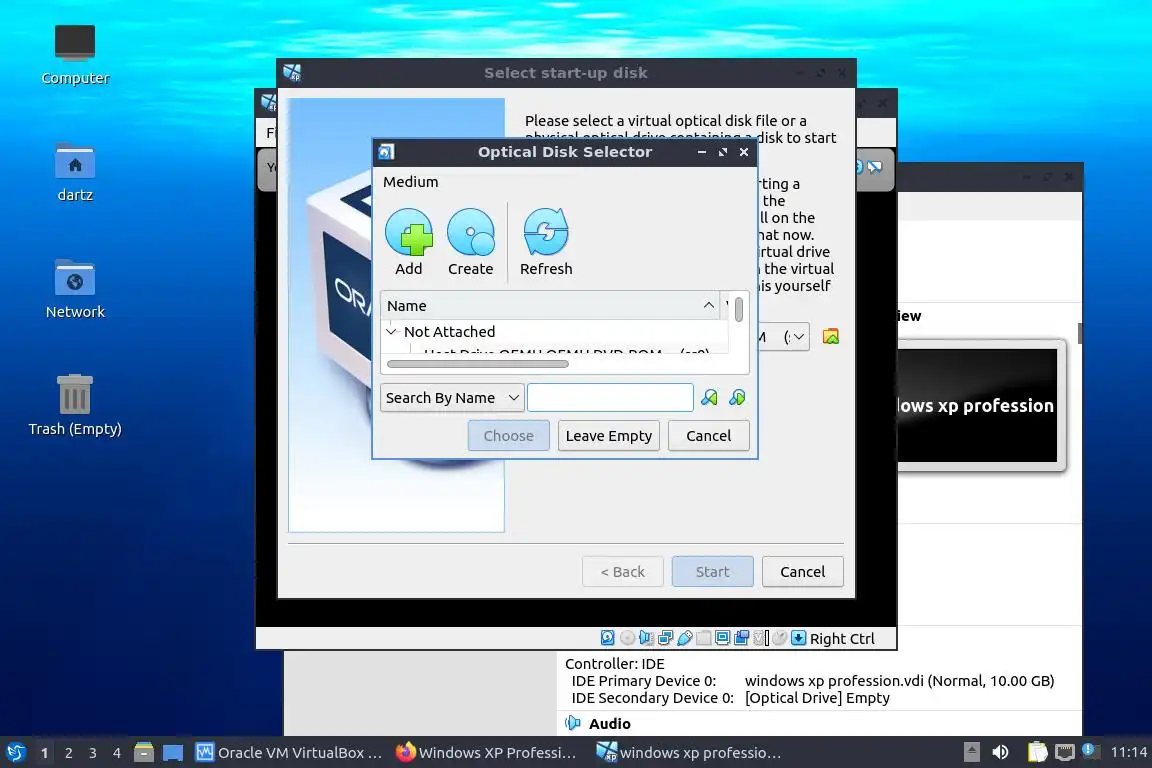
Task: Click windows xp profession.vdi storage entry
Action: [899, 681]
